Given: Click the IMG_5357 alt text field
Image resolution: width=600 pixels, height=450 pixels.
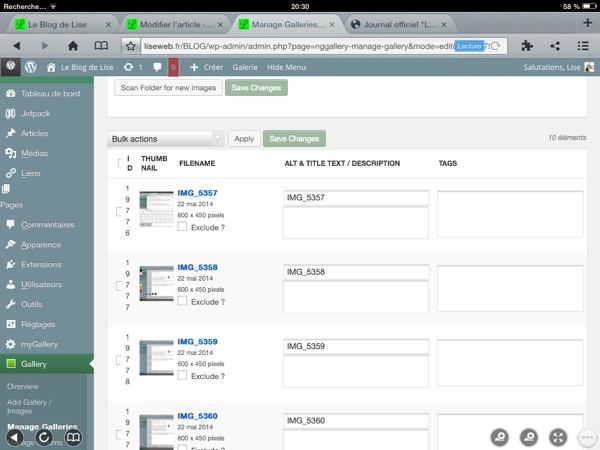Looking at the screenshot, I should pyautogui.click(x=356, y=198).
